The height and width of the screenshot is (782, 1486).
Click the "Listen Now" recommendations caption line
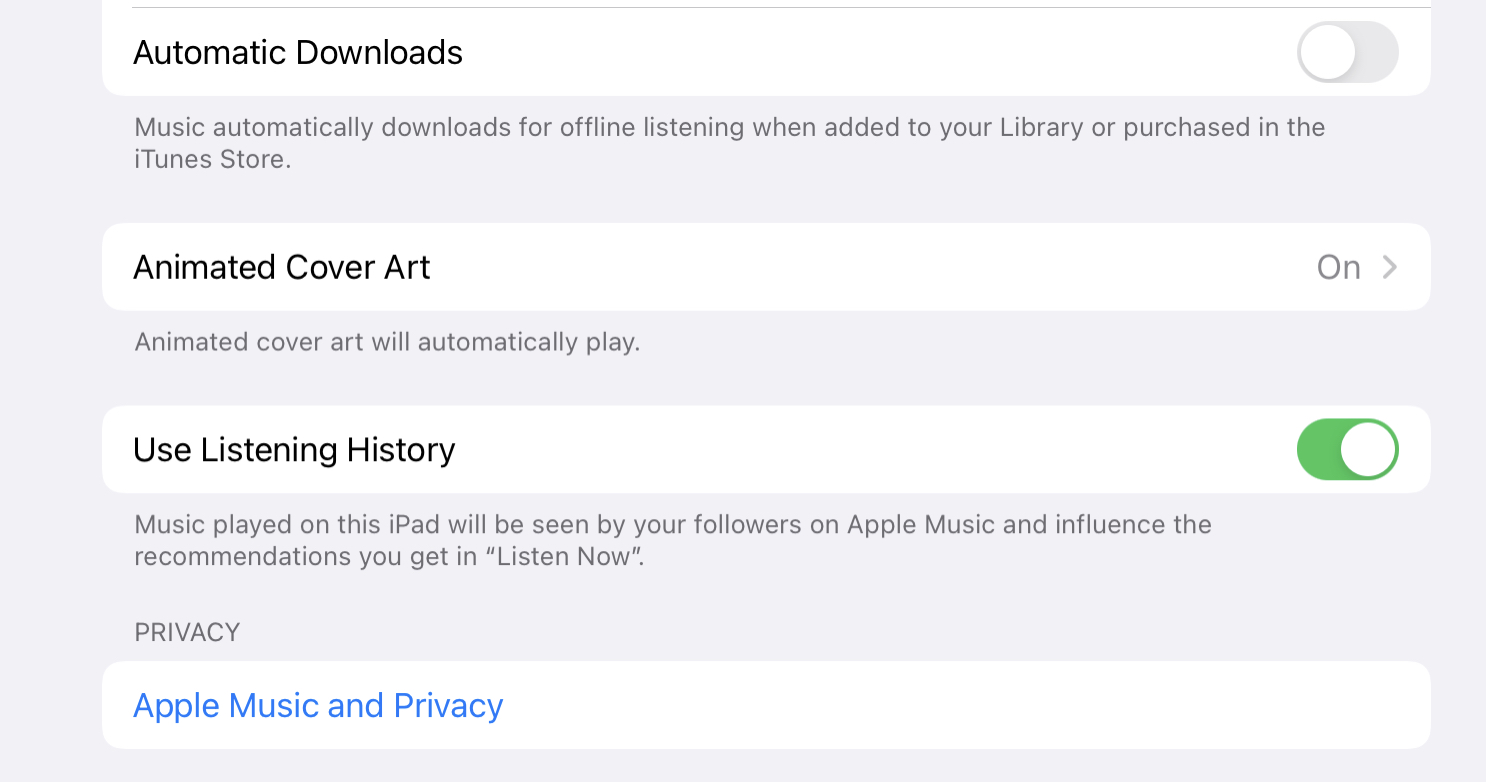tap(389, 557)
